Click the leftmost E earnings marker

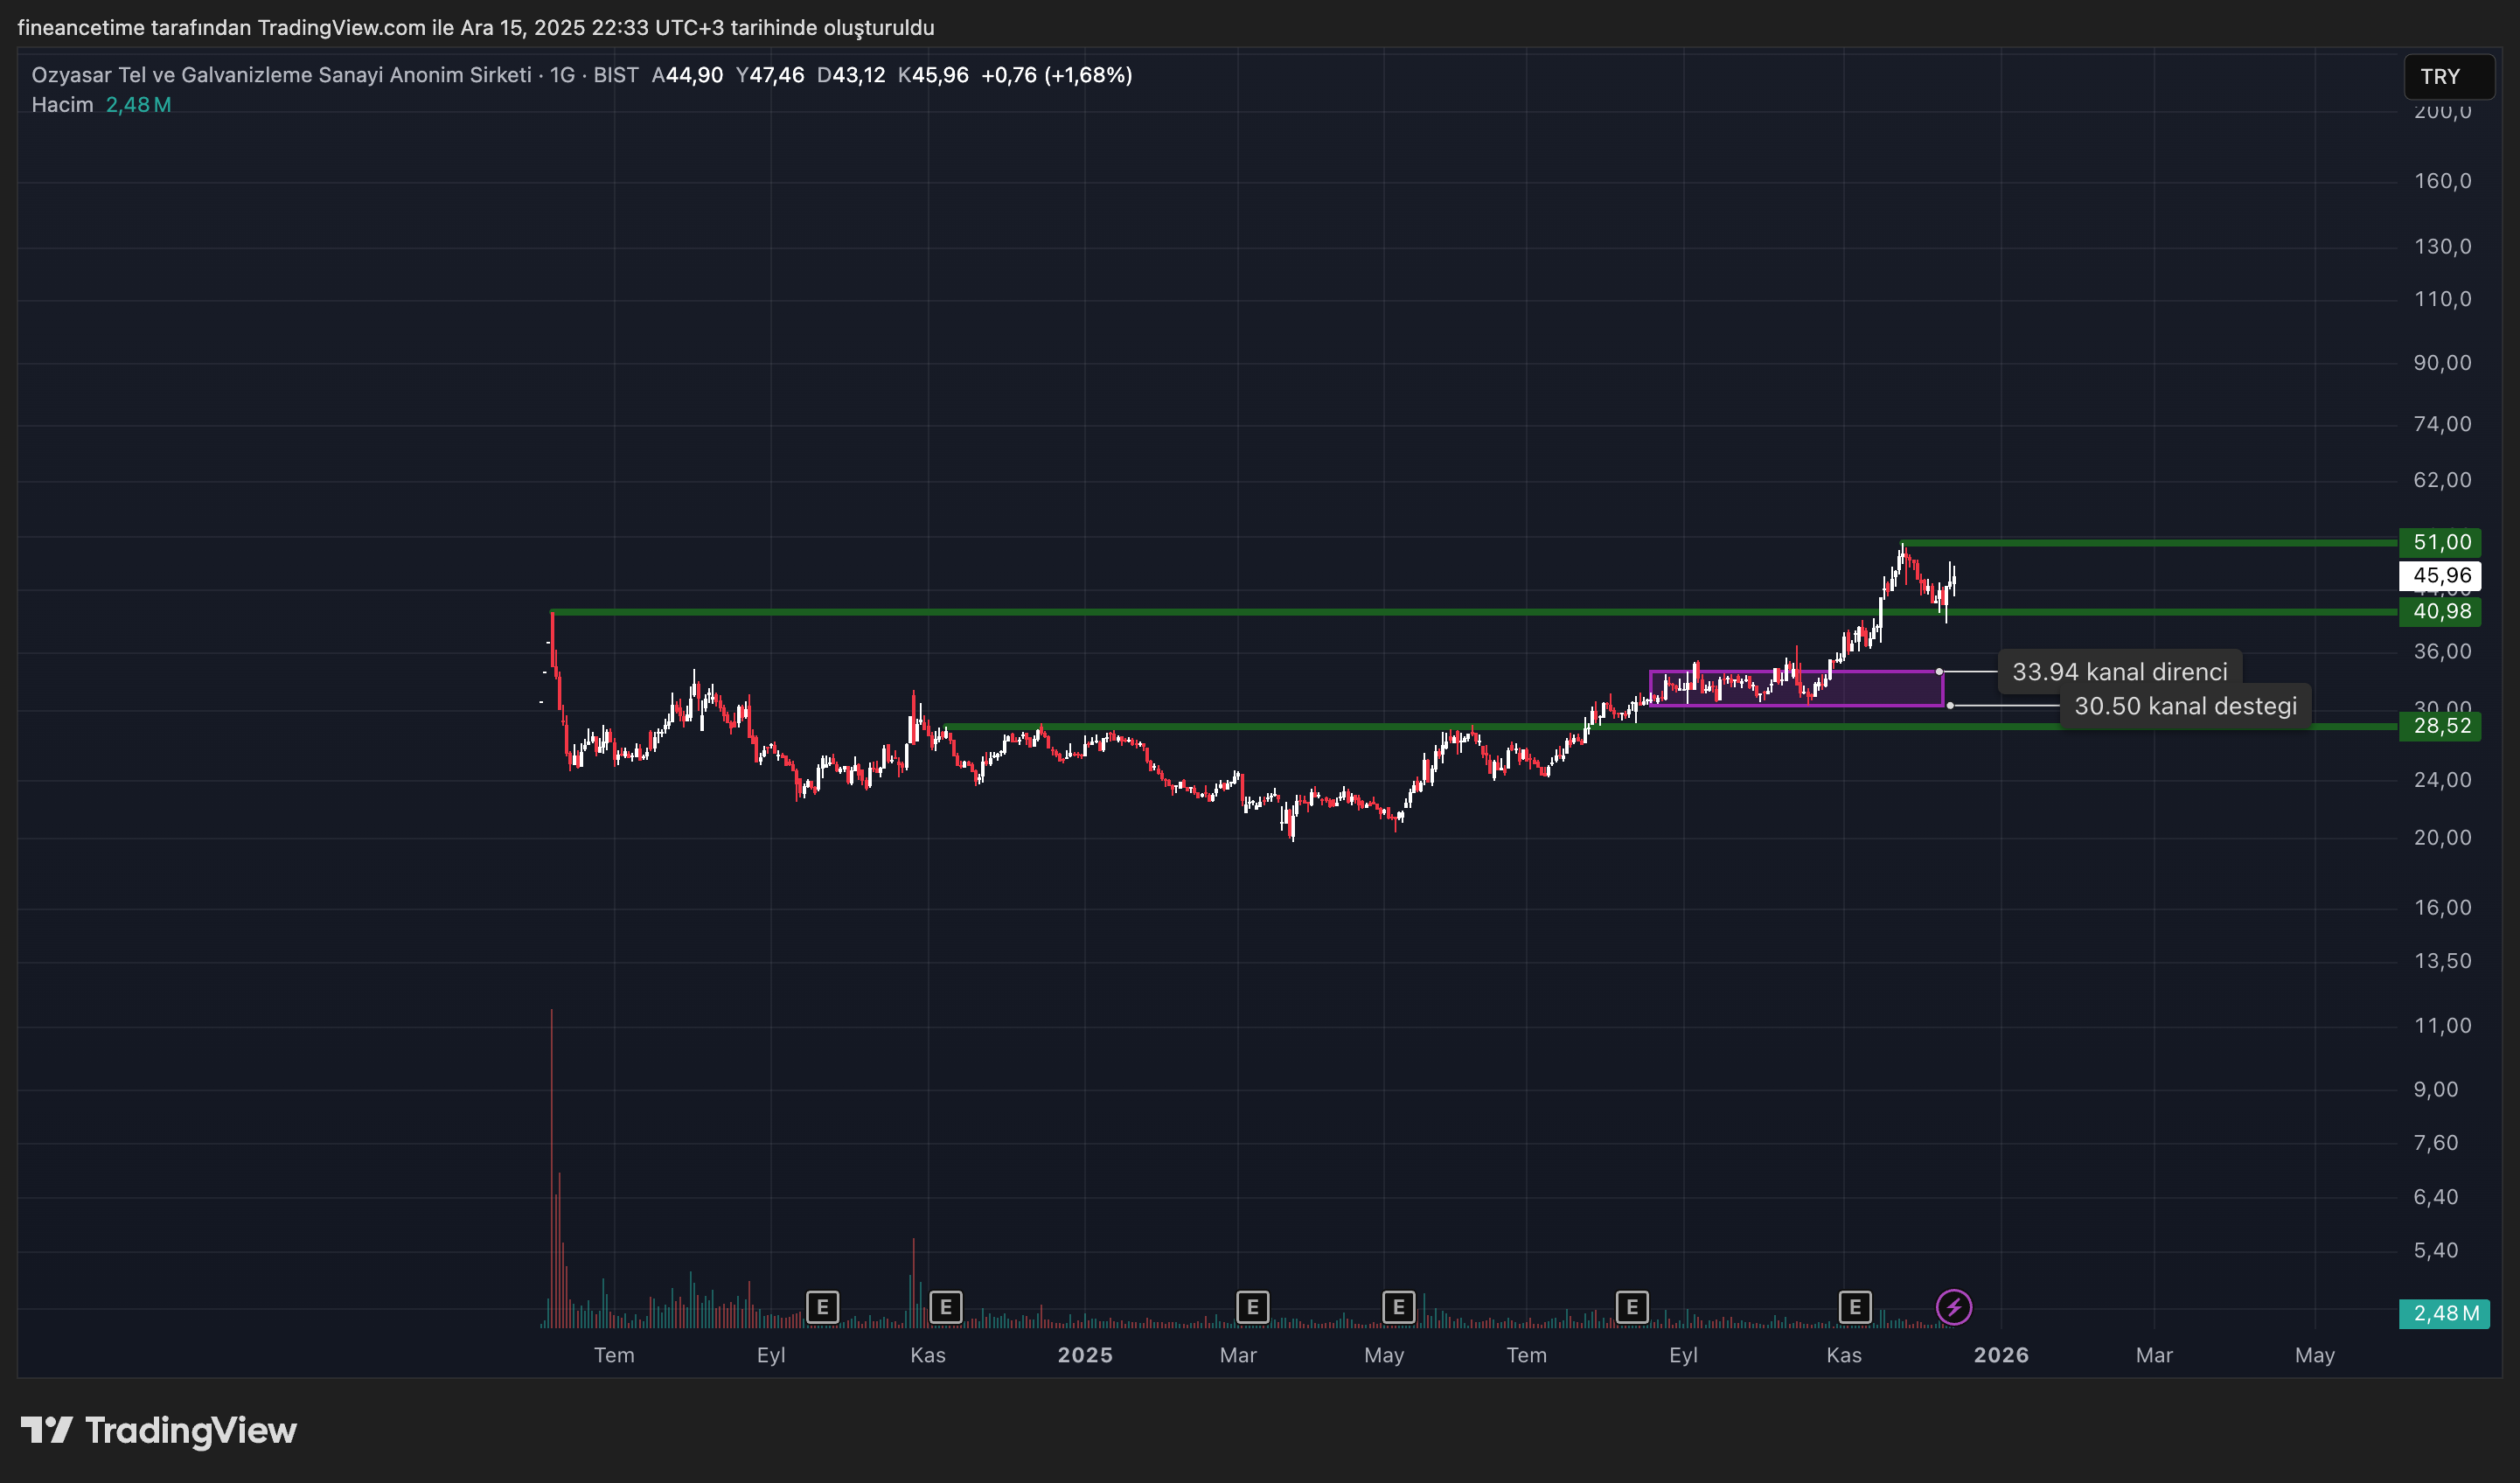pos(822,1306)
